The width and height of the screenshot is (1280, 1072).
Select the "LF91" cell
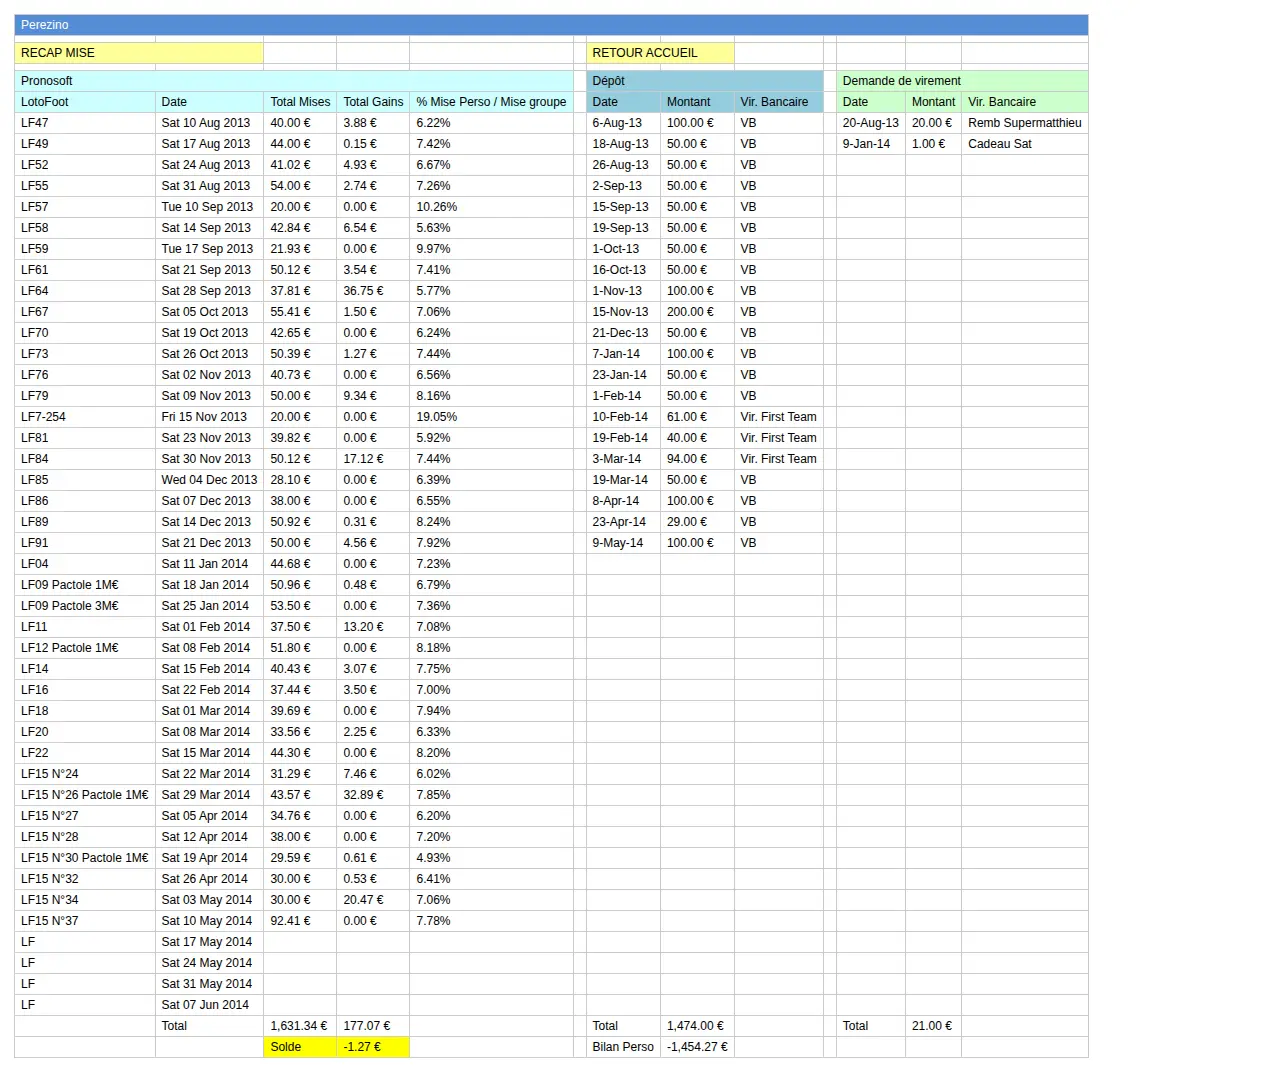tap(85, 543)
